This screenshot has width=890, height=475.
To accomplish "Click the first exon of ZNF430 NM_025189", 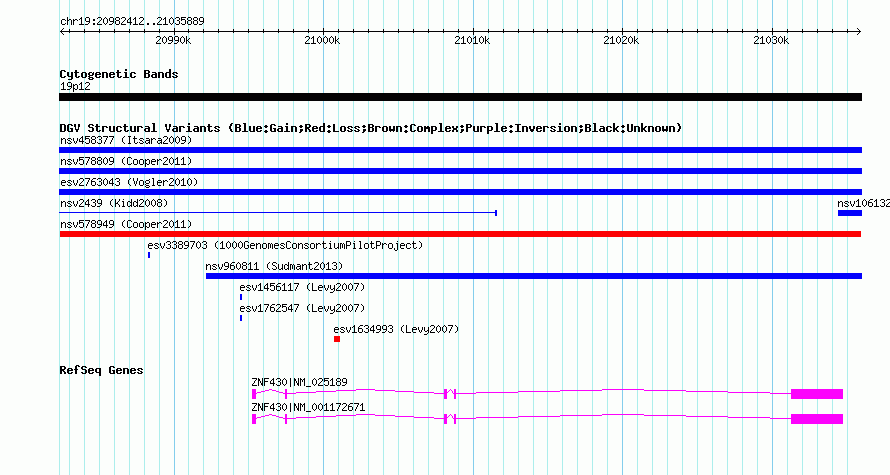I will pos(254,394).
